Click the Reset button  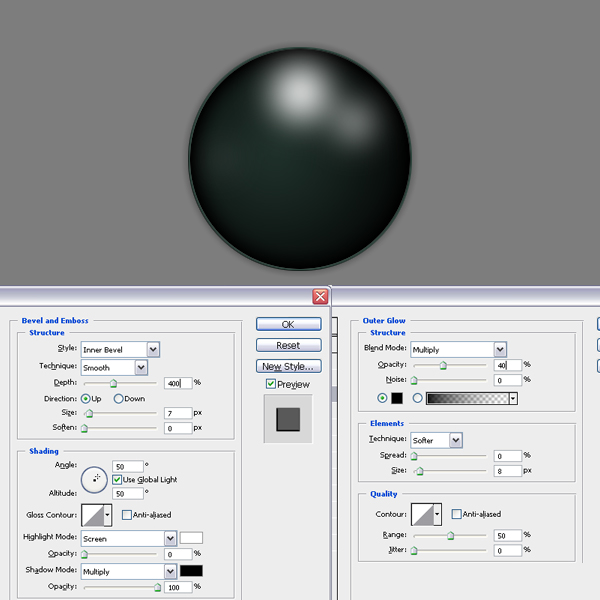pyautogui.click(x=289, y=345)
